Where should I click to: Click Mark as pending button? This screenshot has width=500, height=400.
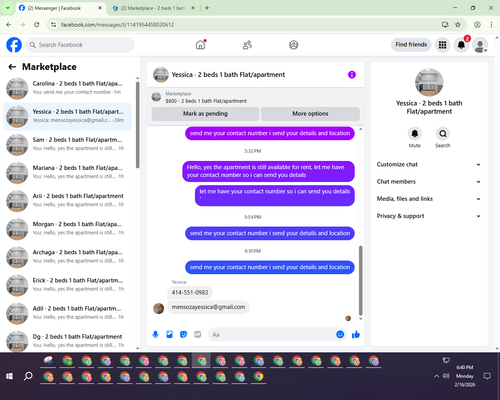click(x=205, y=114)
